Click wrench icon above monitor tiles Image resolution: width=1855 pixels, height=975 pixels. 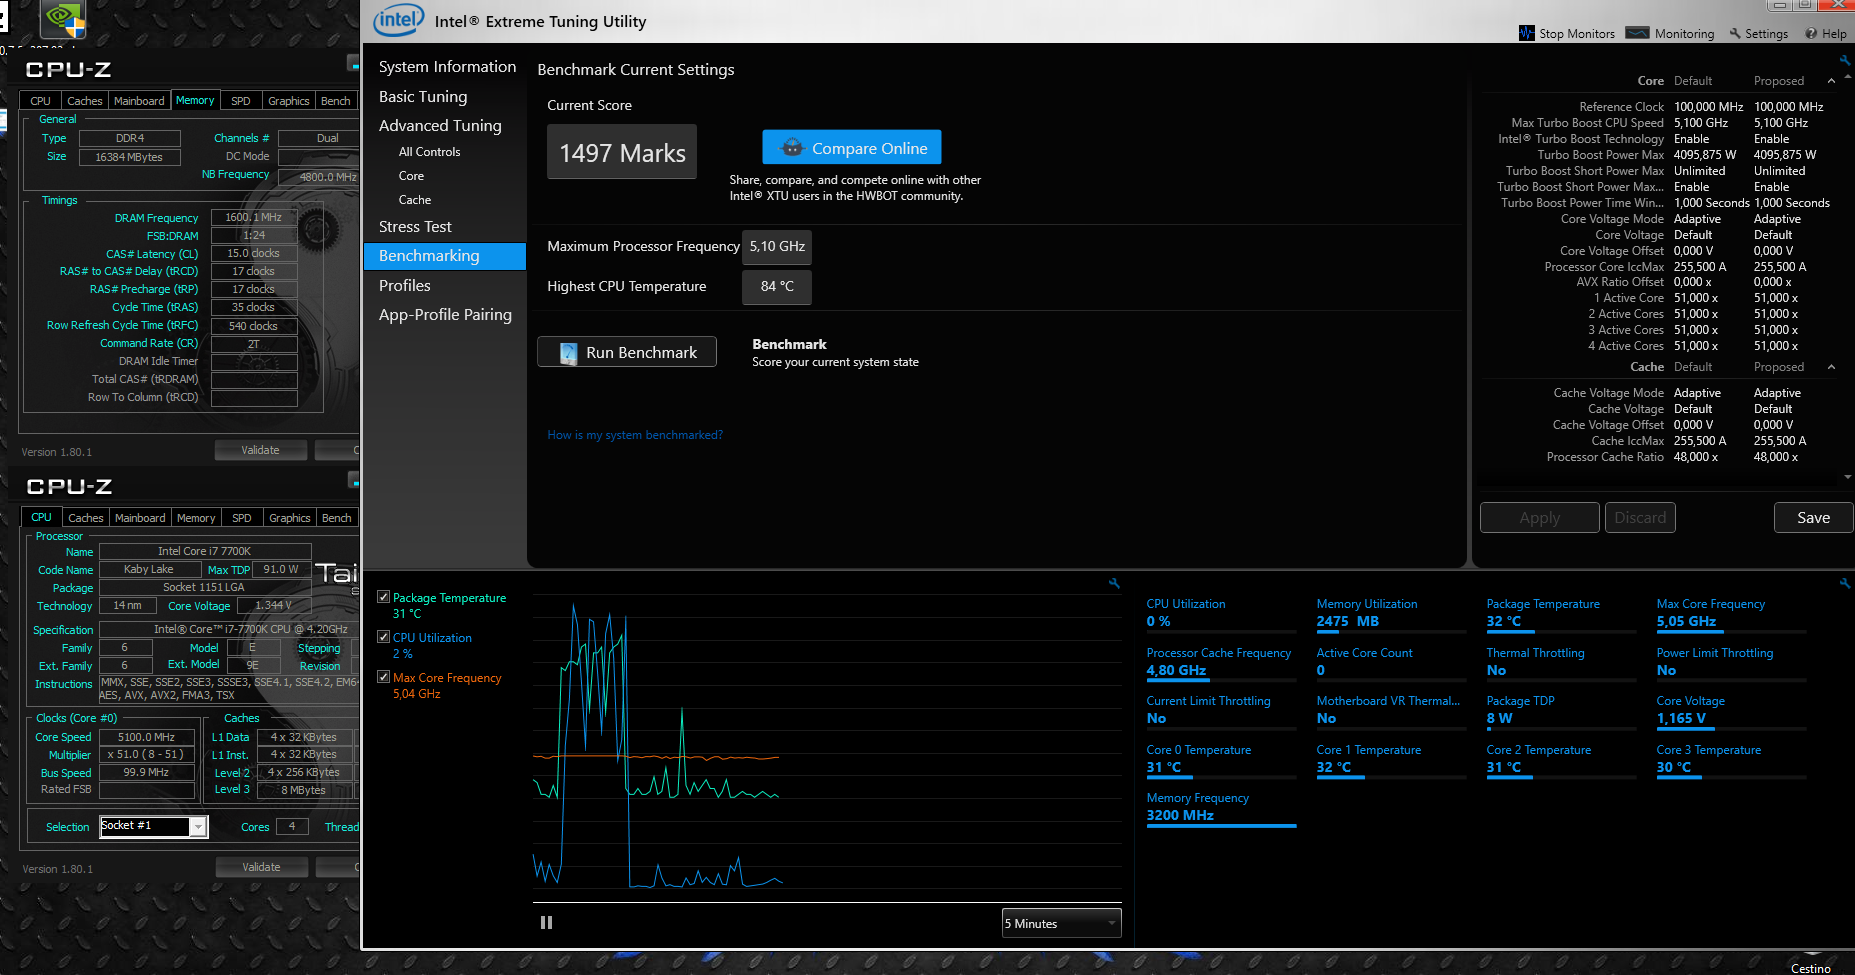[x=1845, y=583]
